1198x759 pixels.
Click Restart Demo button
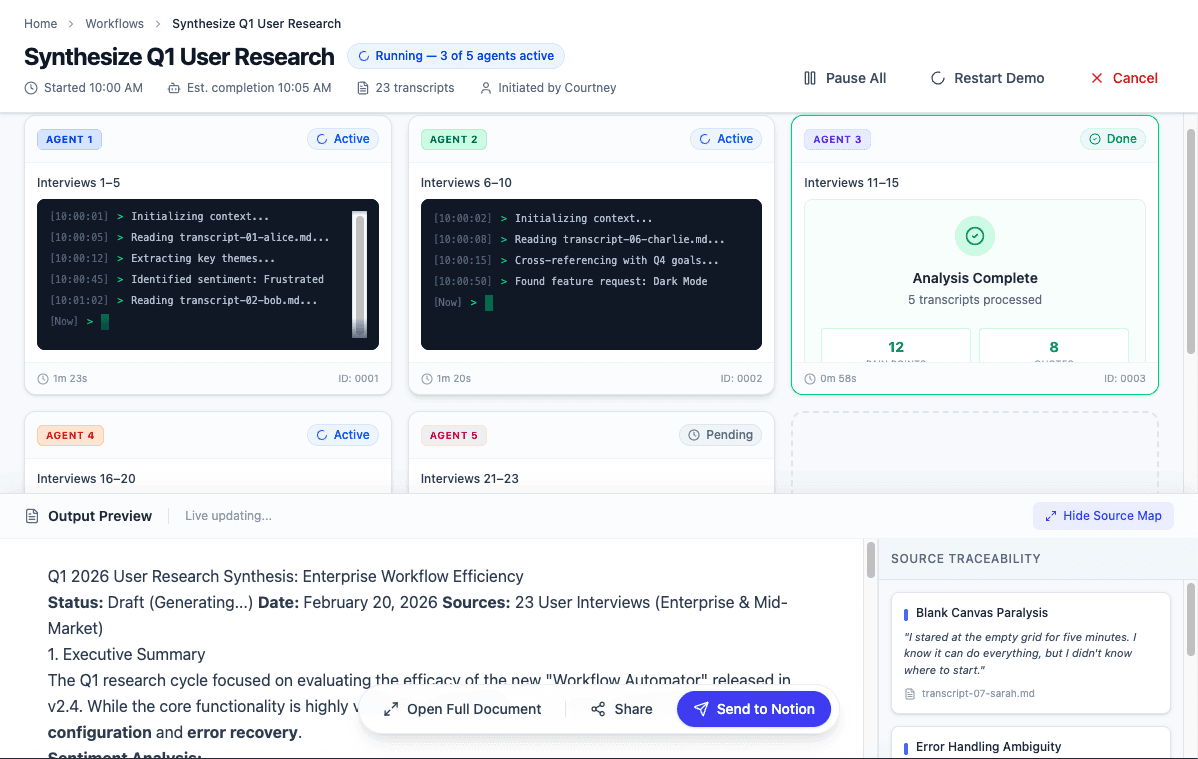(x=987, y=78)
